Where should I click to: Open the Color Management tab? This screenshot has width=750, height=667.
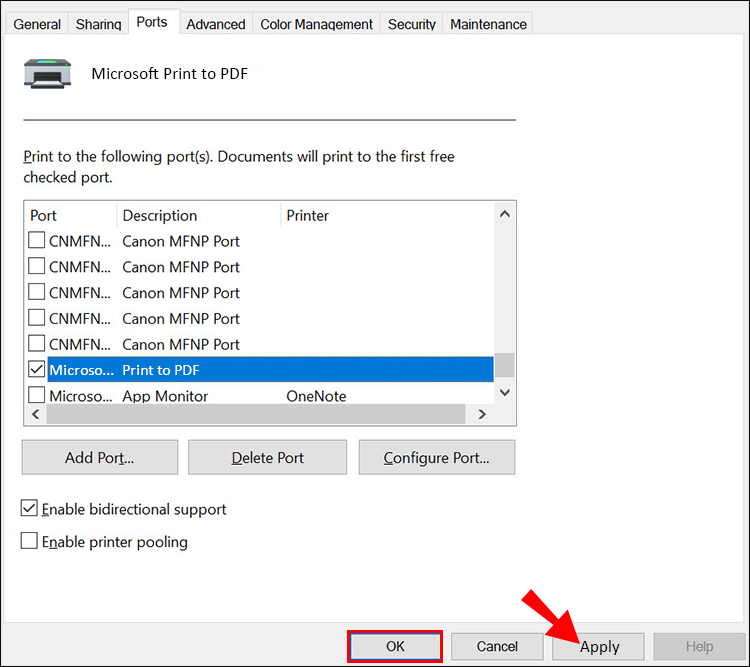[316, 24]
